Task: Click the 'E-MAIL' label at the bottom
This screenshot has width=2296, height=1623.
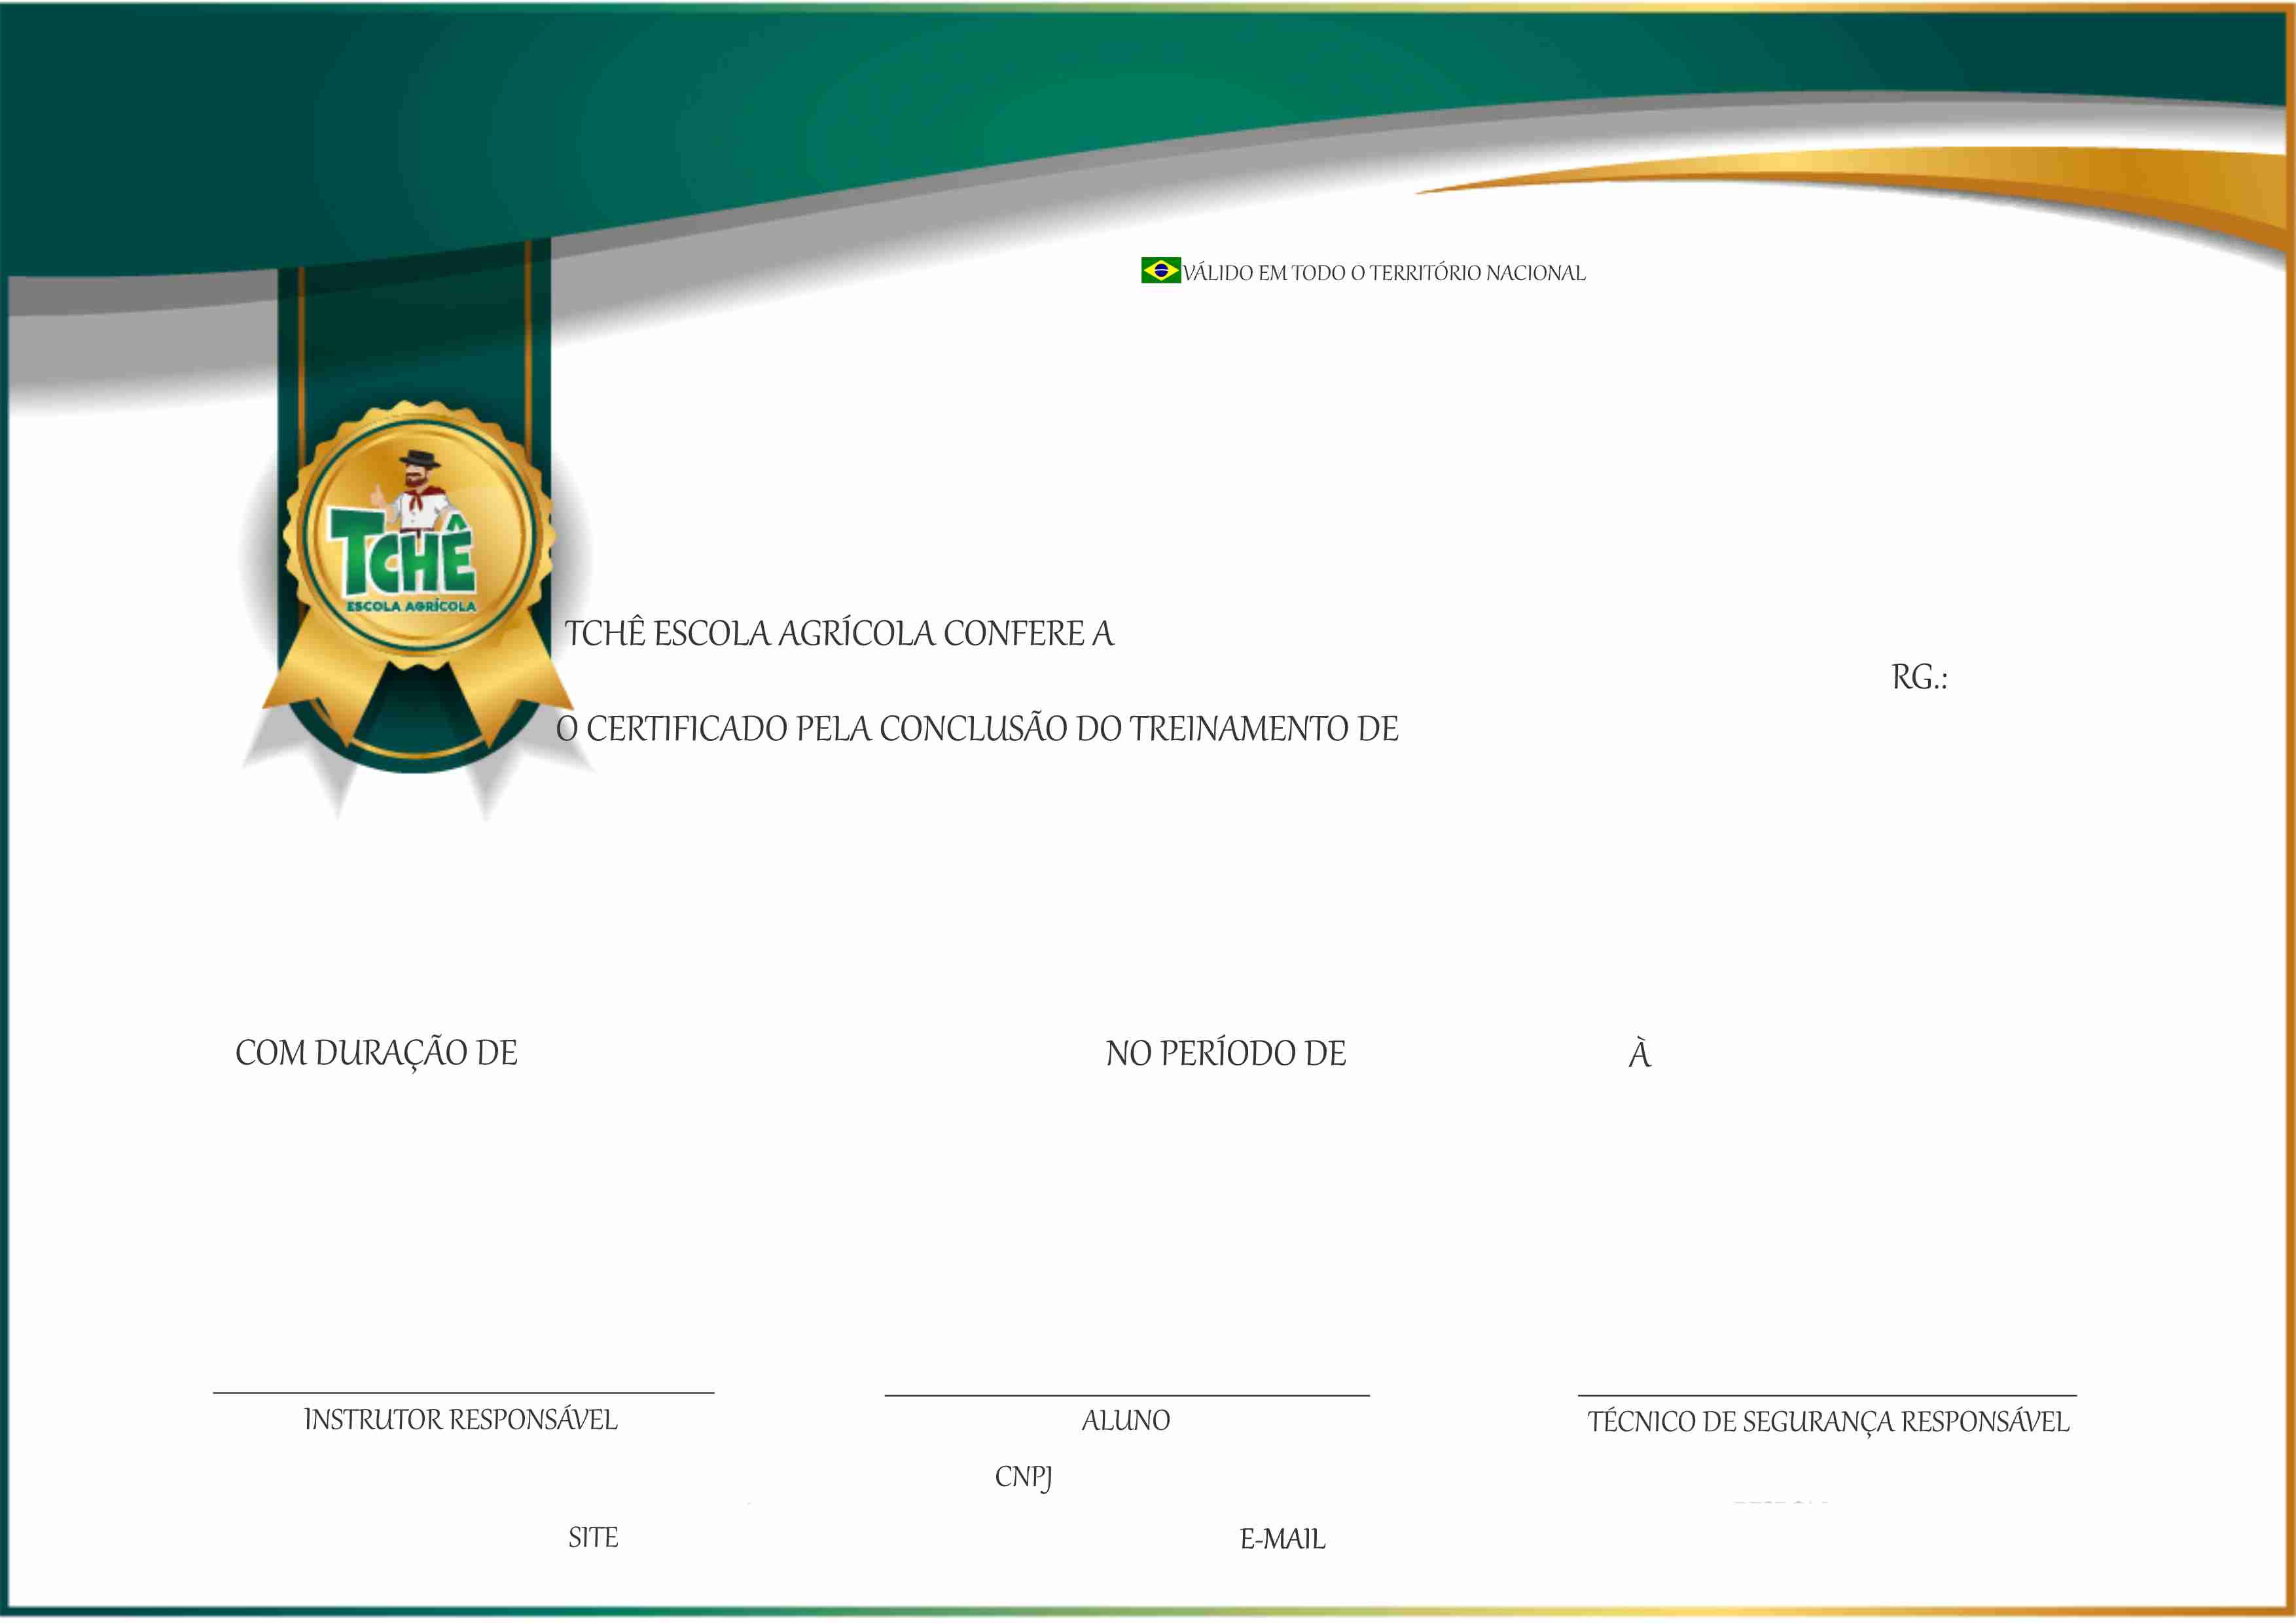Action: pyautogui.click(x=1282, y=1539)
